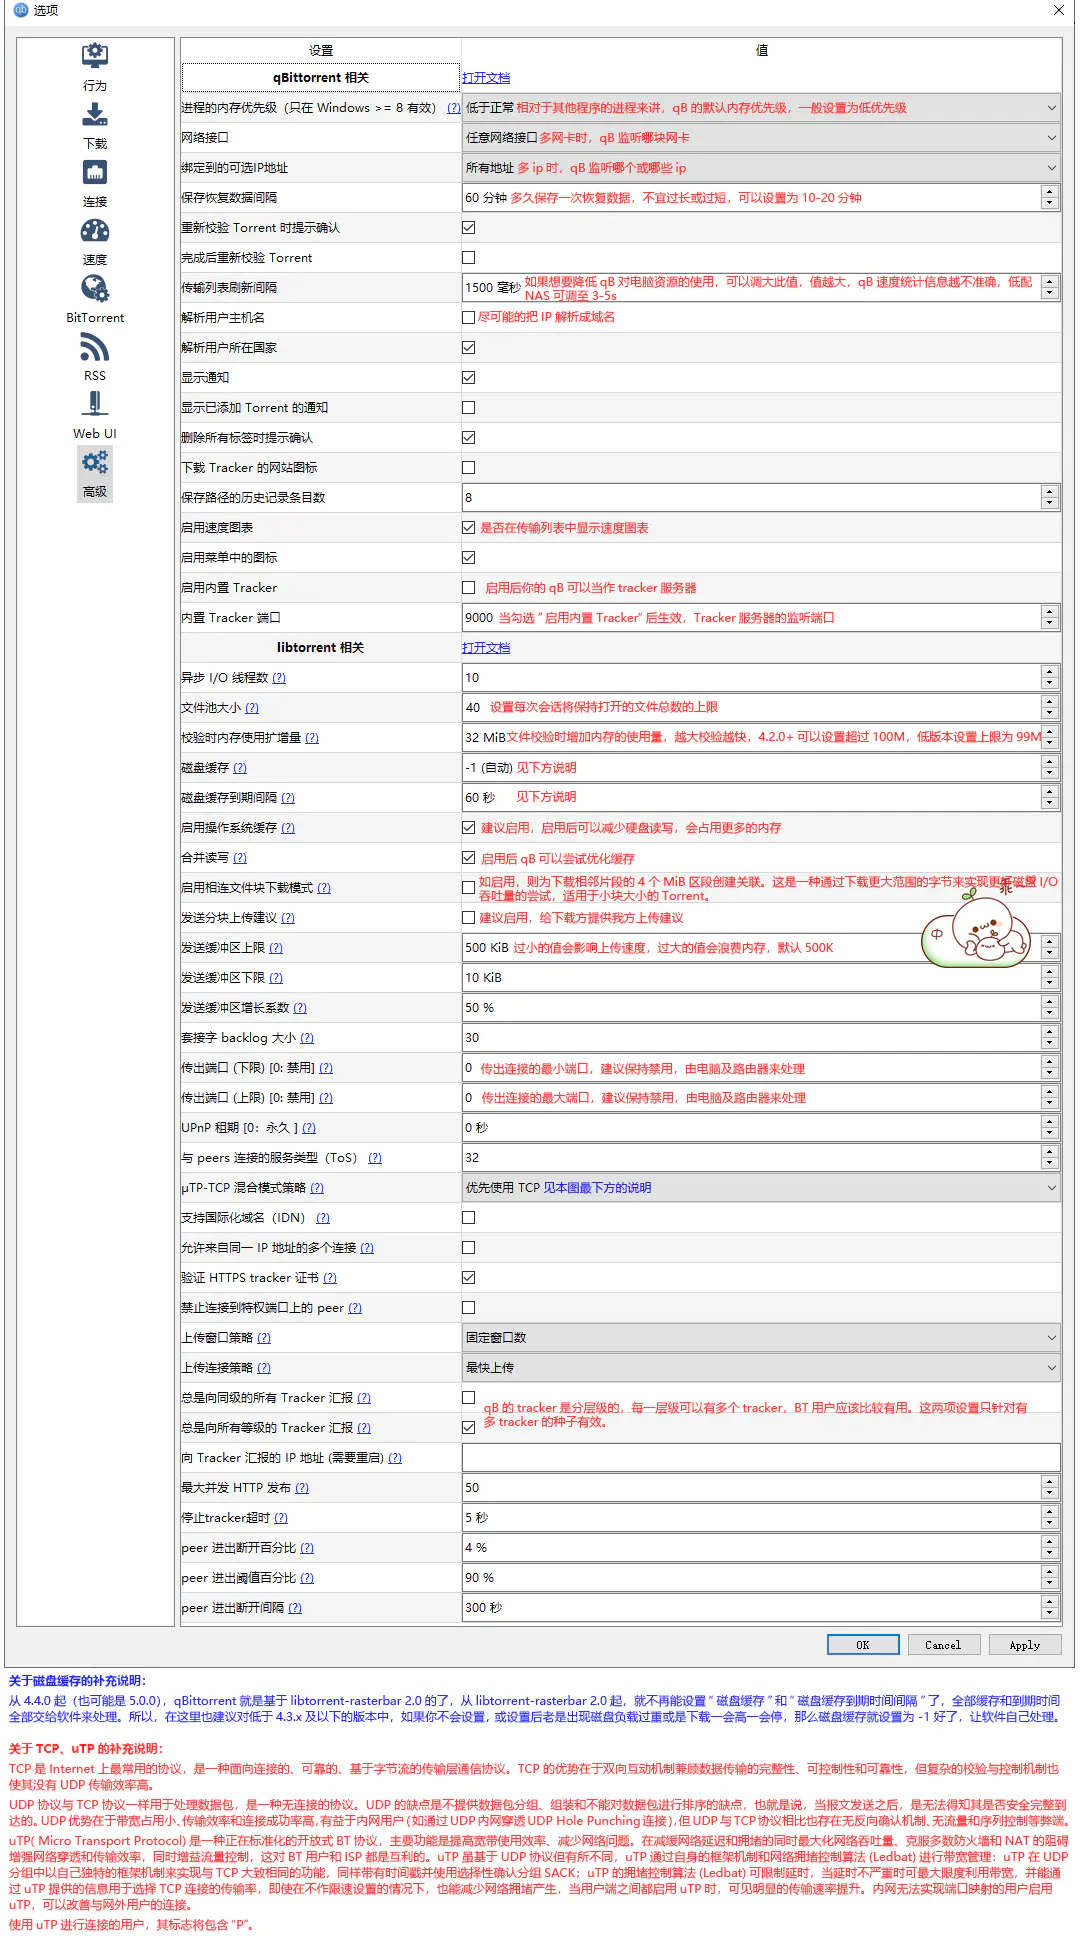Open libtorrent 相关 打开文档 link
The width and height of the screenshot is (1080, 1960).
(x=486, y=648)
